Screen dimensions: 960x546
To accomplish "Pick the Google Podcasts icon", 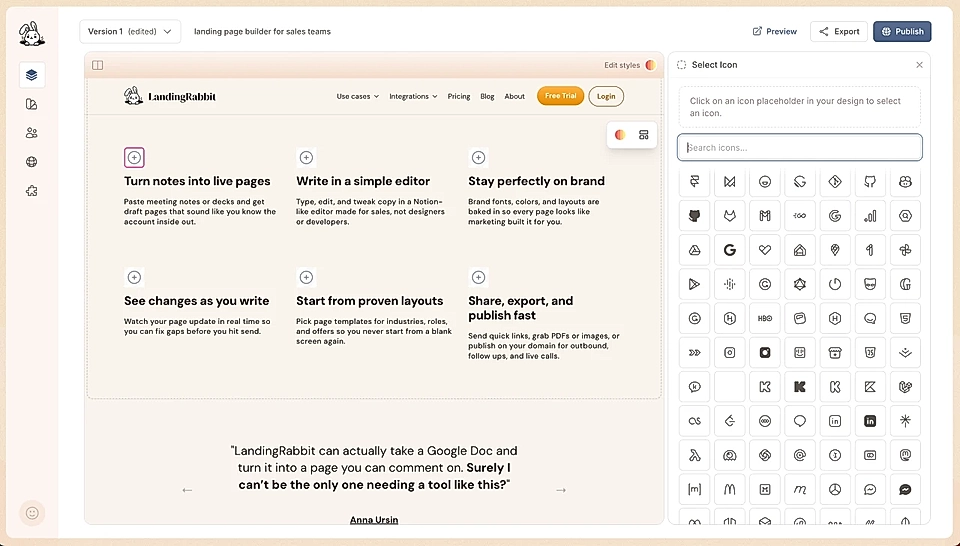I will coord(730,285).
